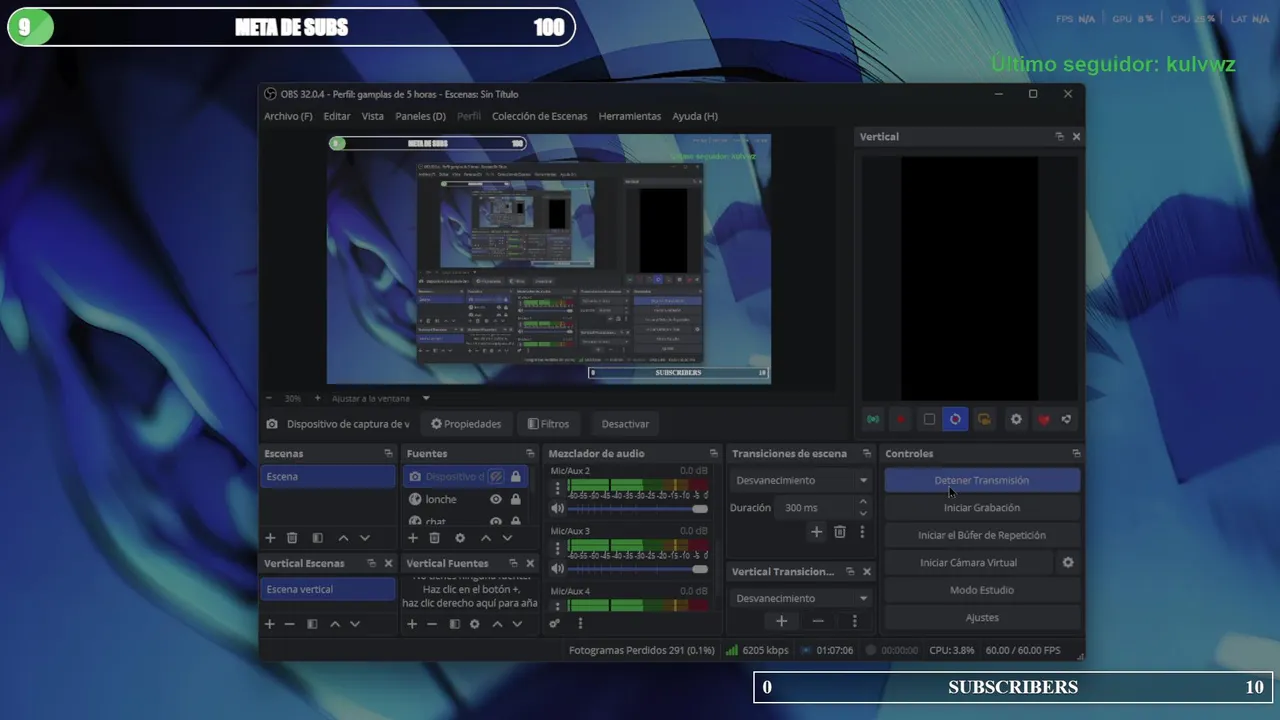Open the Vista menu
The height and width of the screenshot is (720, 1280).
click(372, 116)
